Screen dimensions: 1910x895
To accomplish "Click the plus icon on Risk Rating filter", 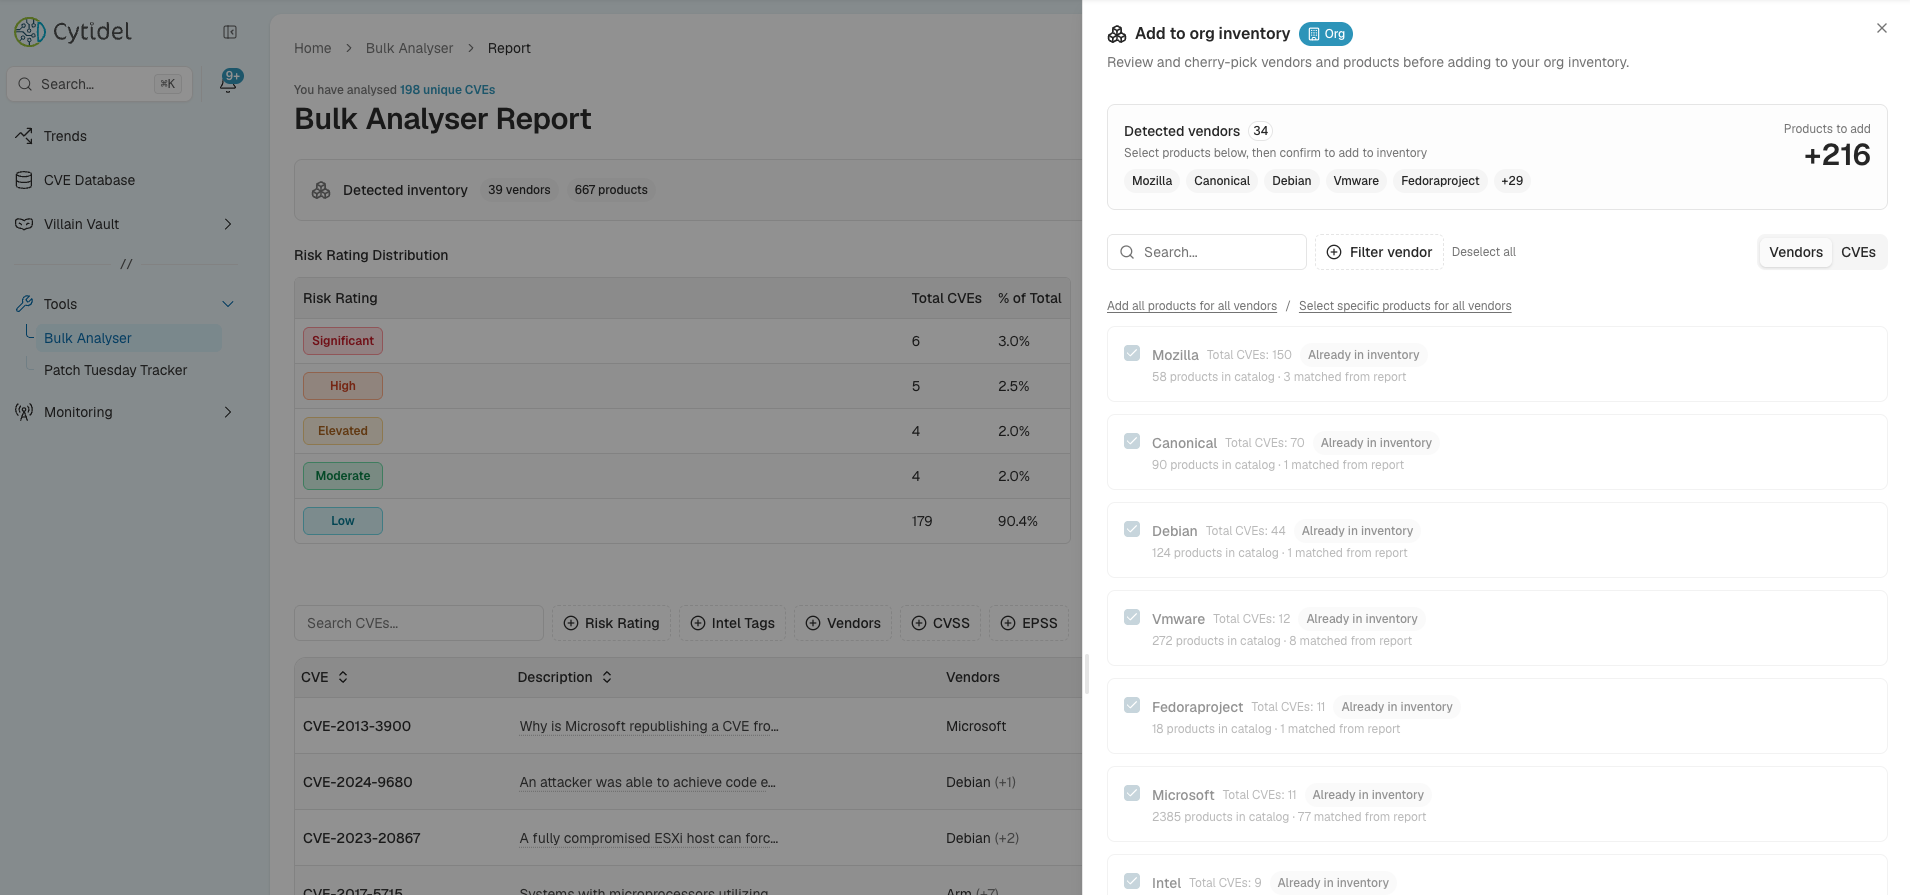I will point(571,623).
